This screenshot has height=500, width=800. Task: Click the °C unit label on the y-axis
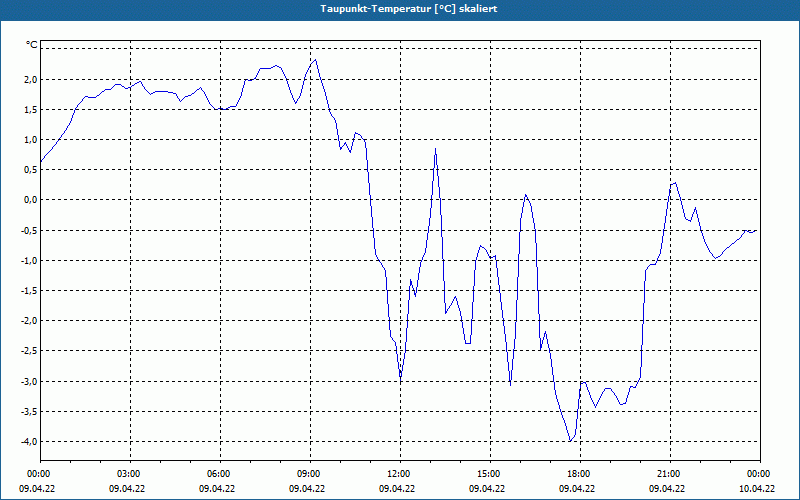pyautogui.click(x=32, y=45)
